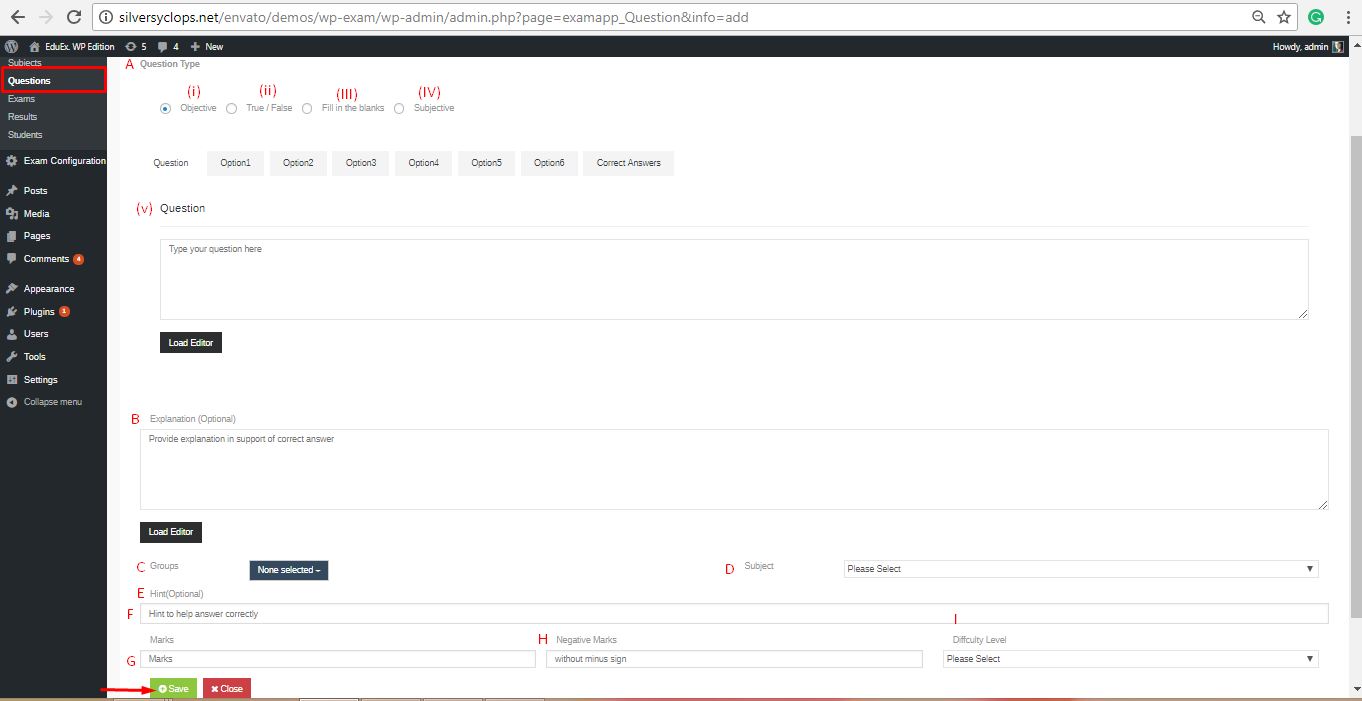Open the updates icon showing 5
Screen dimensions: 1362x701
[135, 46]
